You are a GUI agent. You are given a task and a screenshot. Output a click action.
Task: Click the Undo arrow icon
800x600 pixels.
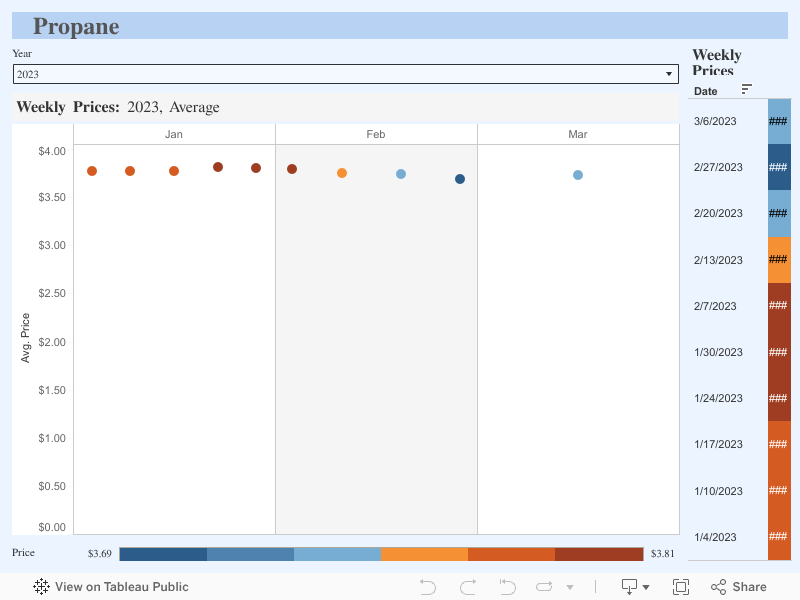pyautogui.click(x=428, y=587)
